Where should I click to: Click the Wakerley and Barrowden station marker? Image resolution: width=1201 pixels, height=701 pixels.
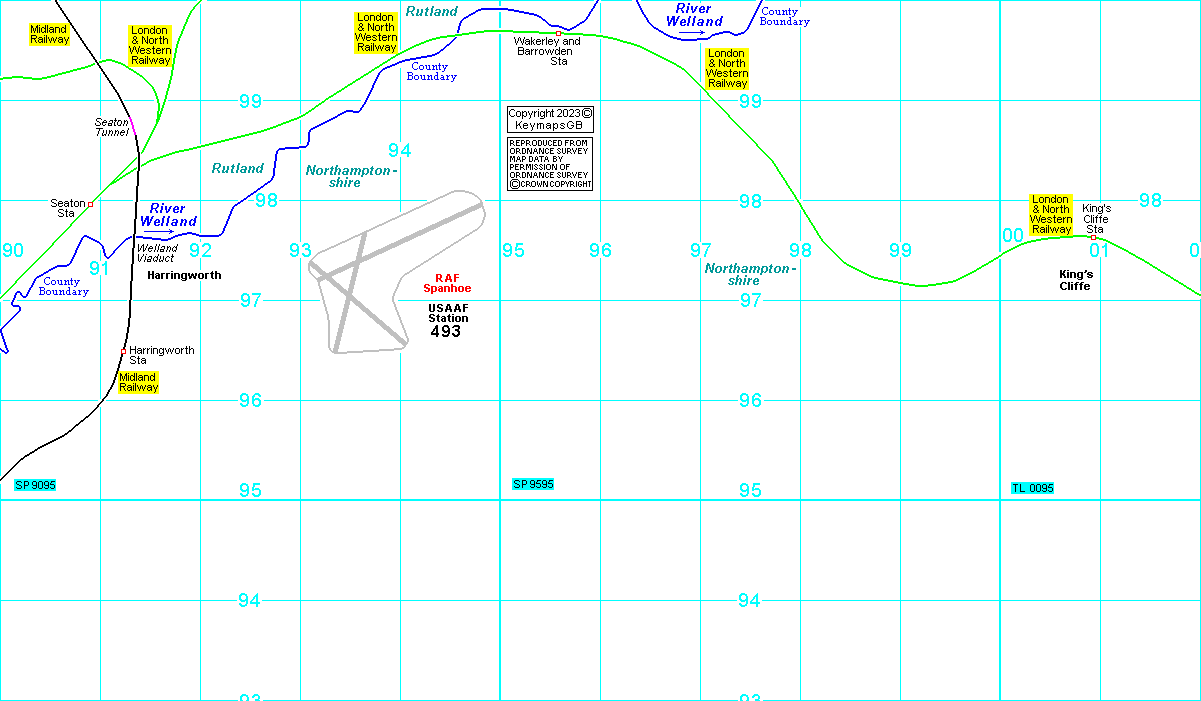558,33
